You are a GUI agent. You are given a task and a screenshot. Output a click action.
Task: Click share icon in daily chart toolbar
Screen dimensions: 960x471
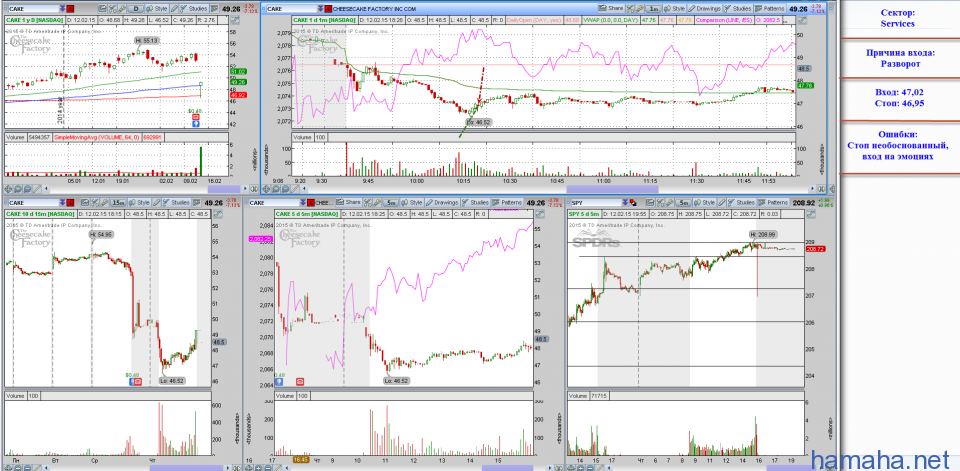tap(102, 9)
